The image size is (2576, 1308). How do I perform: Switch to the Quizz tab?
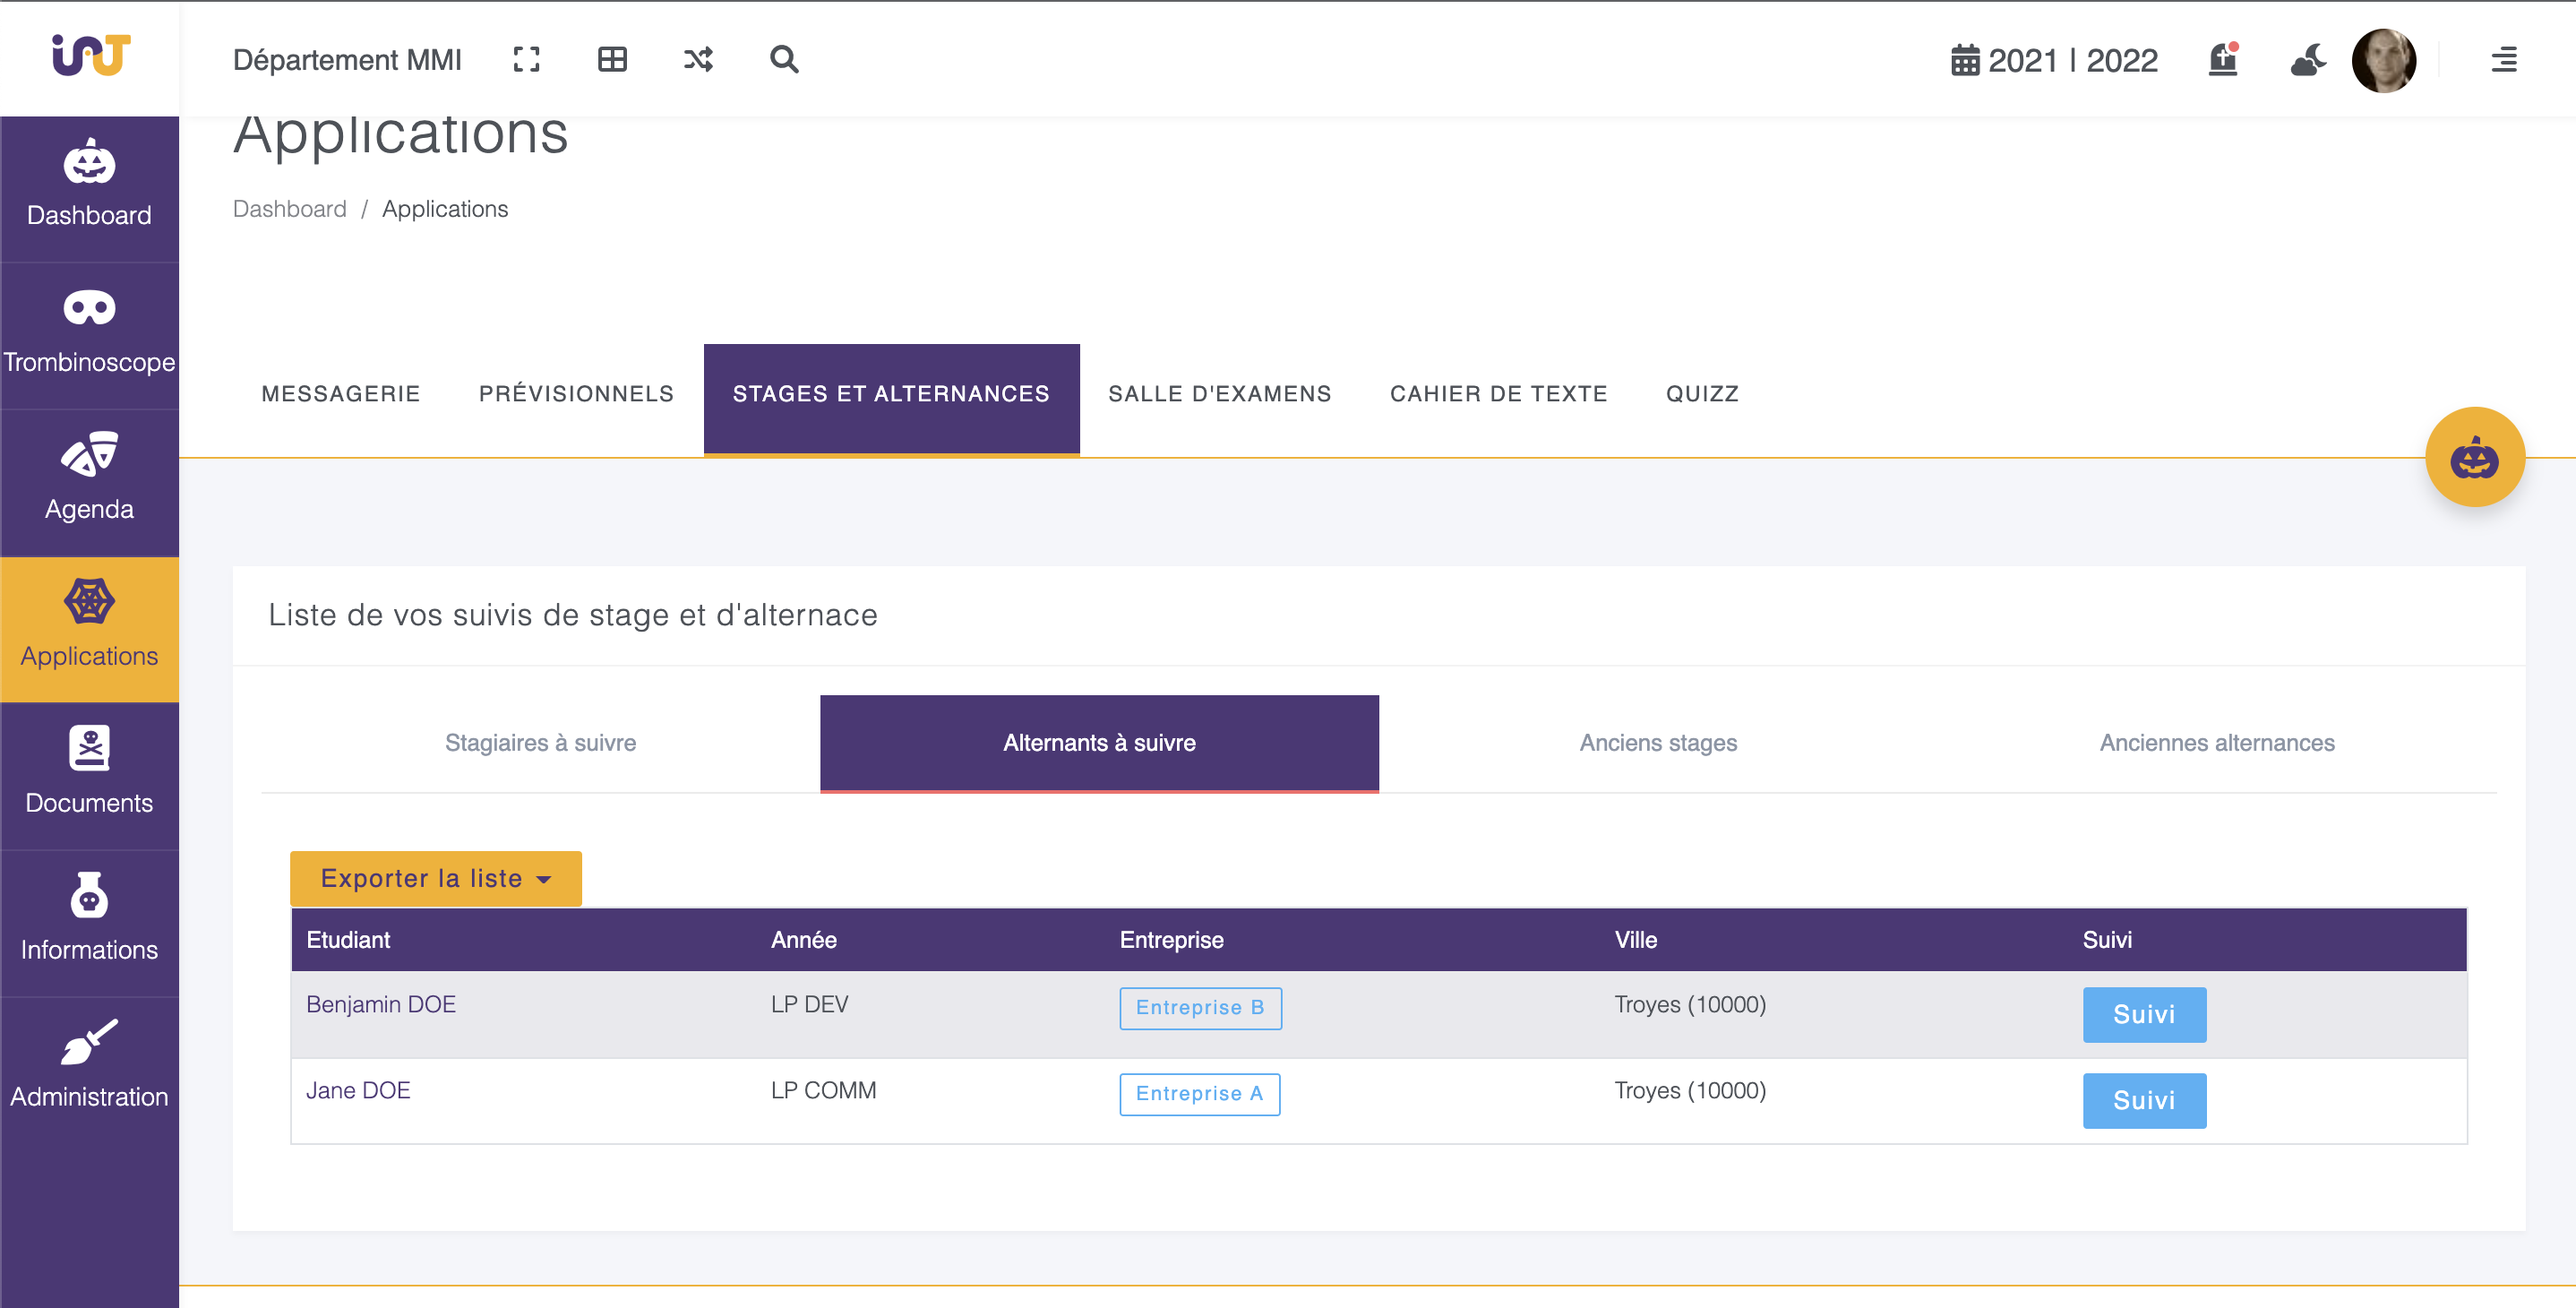point(1700,393)
